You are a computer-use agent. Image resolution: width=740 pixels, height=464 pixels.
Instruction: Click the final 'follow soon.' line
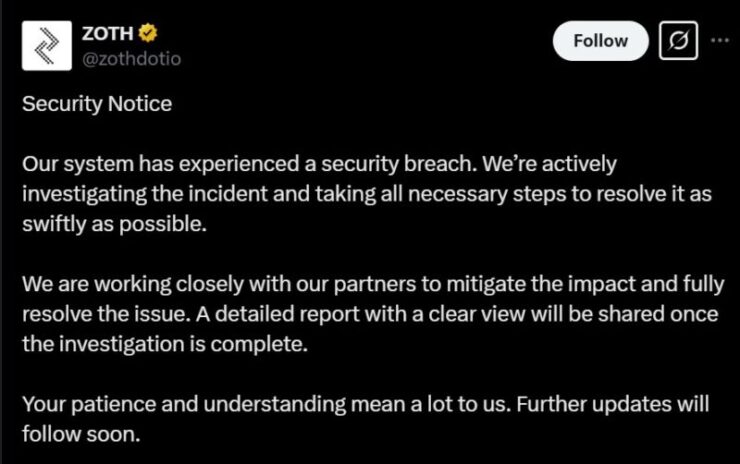pos(81,434)
